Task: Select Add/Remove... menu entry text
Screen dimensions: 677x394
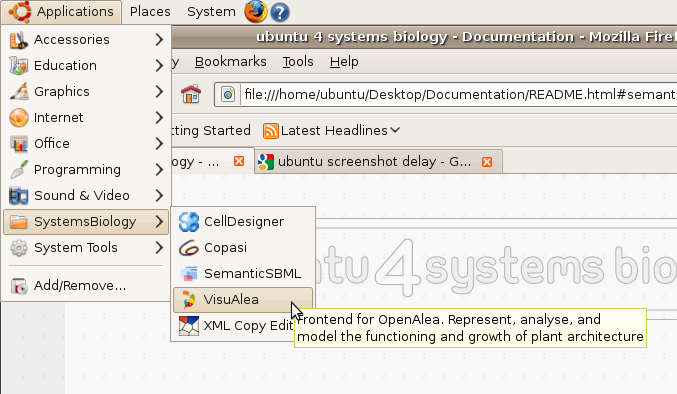Action: coord(80,286)
